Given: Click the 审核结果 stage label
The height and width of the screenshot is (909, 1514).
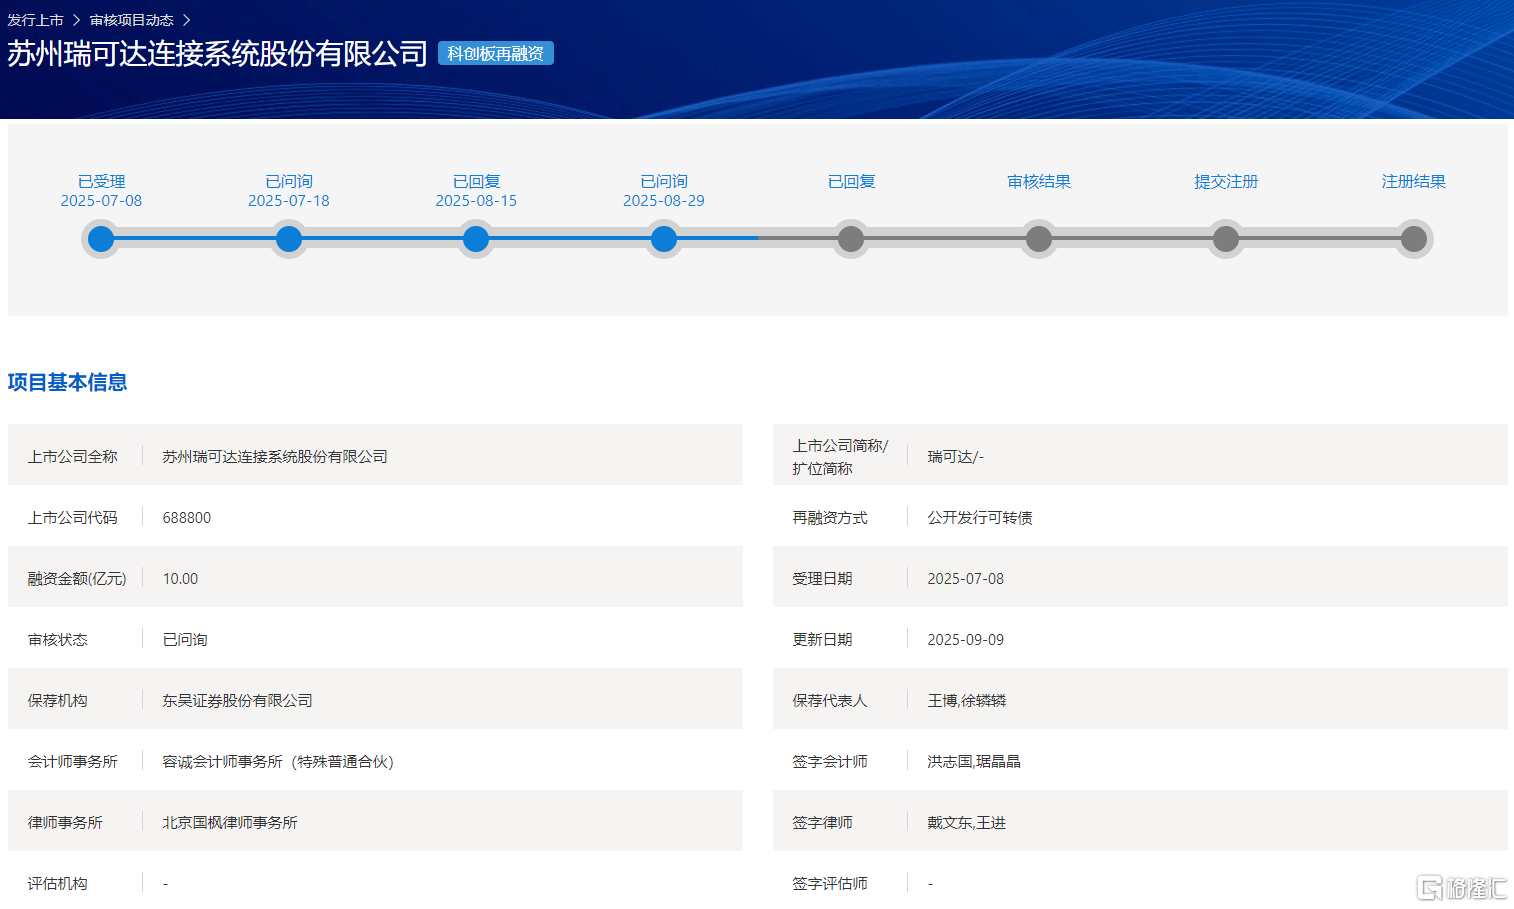Looking at the screenshot, I should pos(1039,181).
